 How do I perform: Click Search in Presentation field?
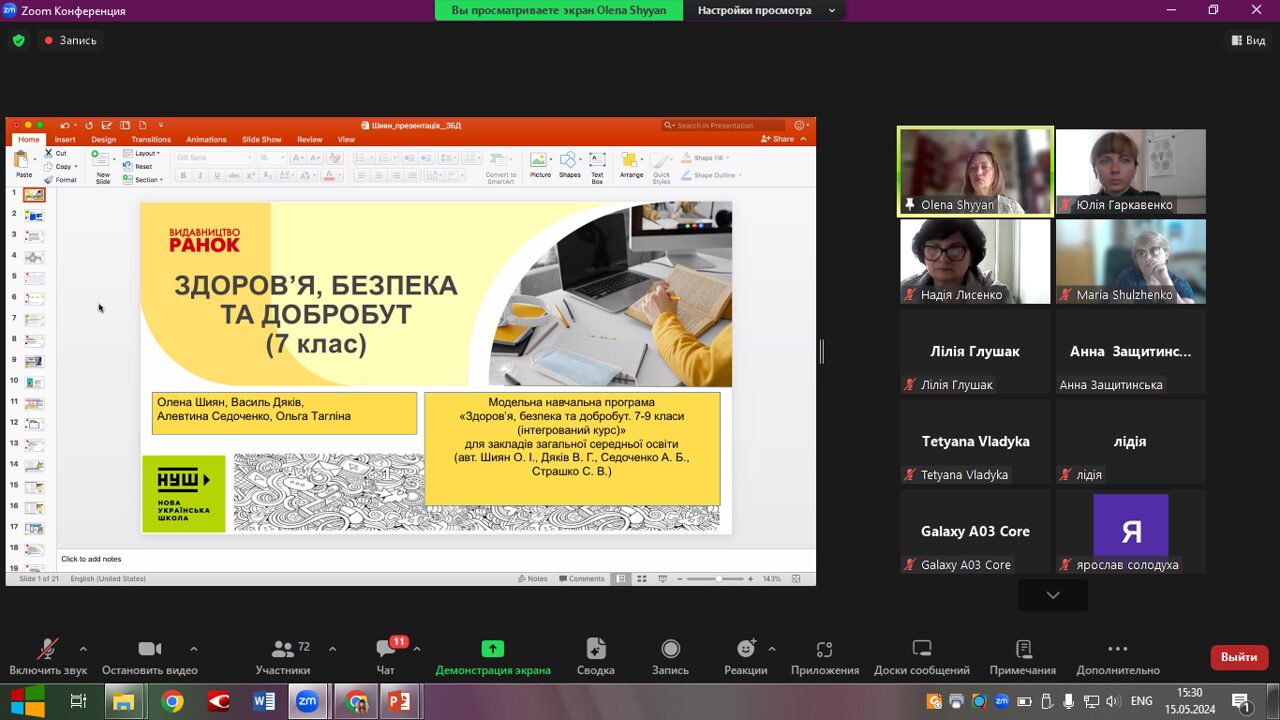click(x=723, y=125)
